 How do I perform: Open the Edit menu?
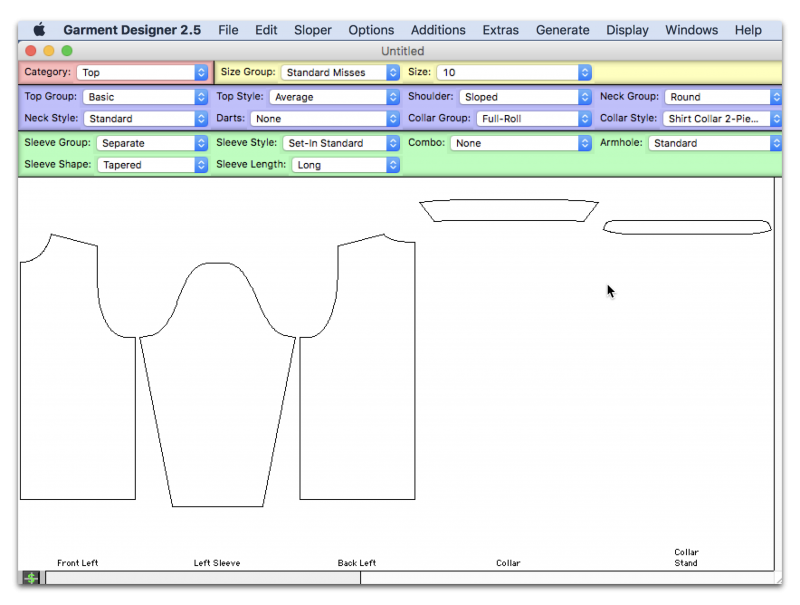click(x=266, y=30)
